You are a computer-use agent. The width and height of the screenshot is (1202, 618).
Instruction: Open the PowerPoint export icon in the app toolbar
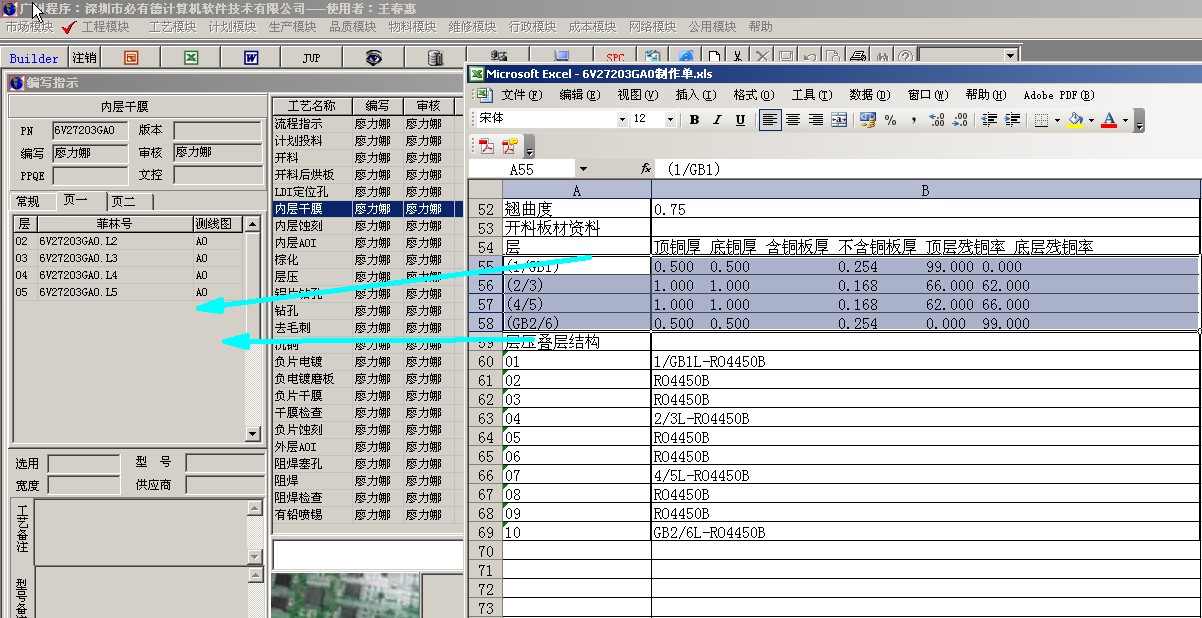coord(131,58)
